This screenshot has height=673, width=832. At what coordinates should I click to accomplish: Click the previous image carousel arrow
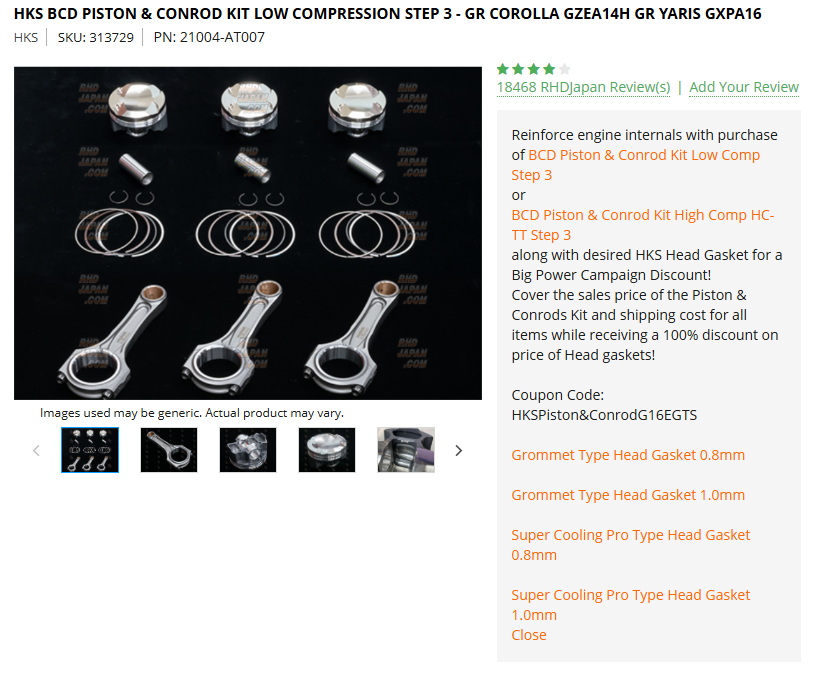coord(36,451)
